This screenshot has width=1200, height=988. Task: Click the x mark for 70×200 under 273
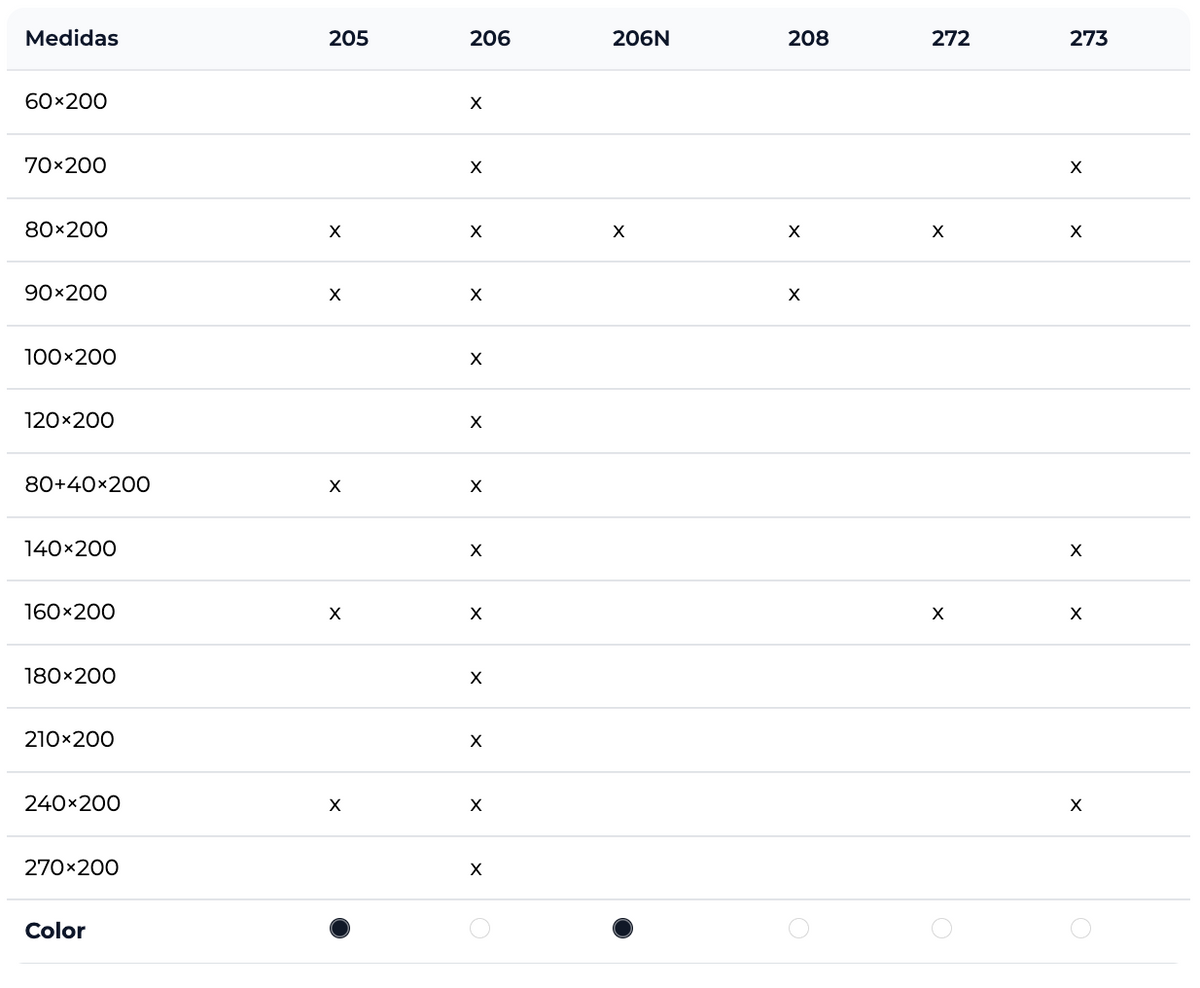coord(1076,167)
